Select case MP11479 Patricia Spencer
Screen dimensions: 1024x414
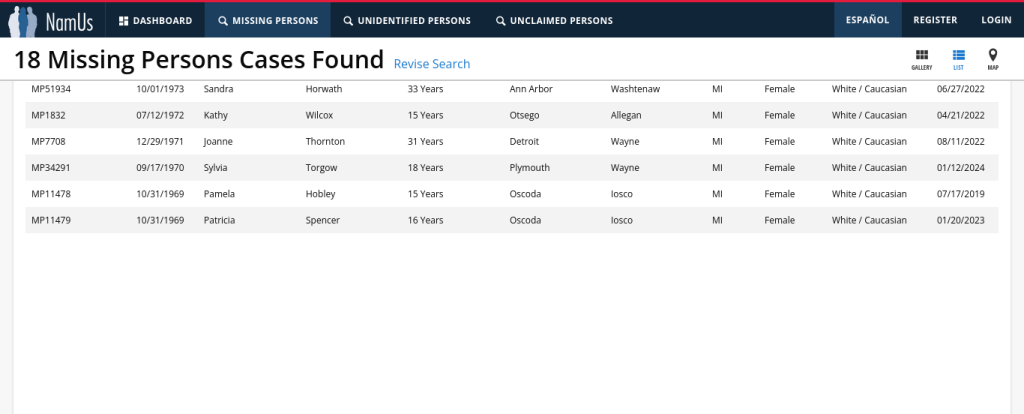click(x=50, y=220)
